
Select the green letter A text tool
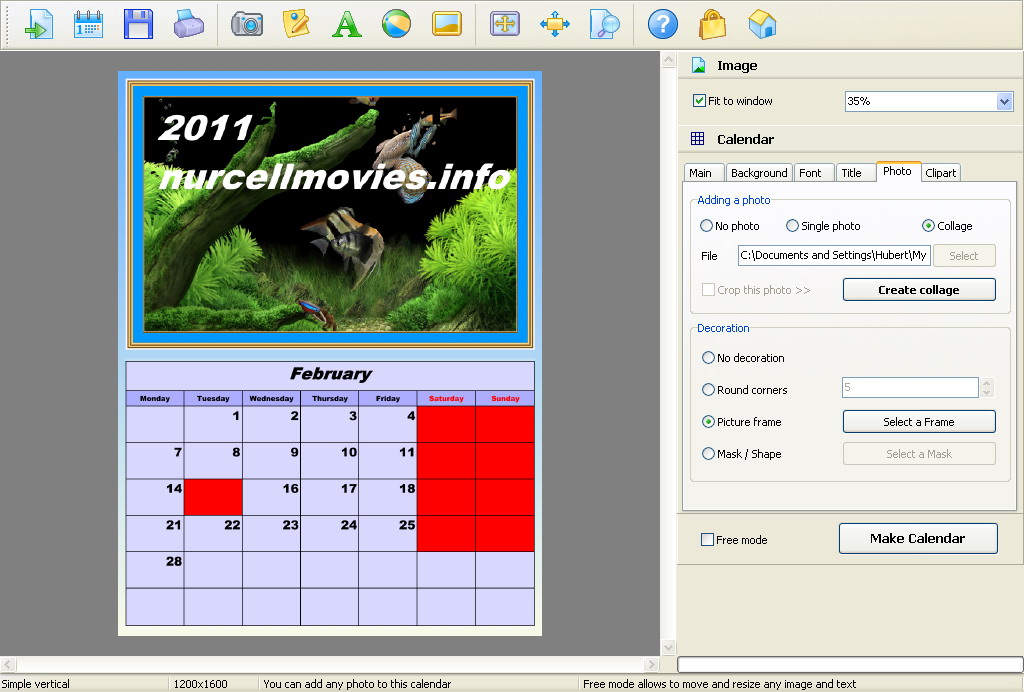[346, 25]
